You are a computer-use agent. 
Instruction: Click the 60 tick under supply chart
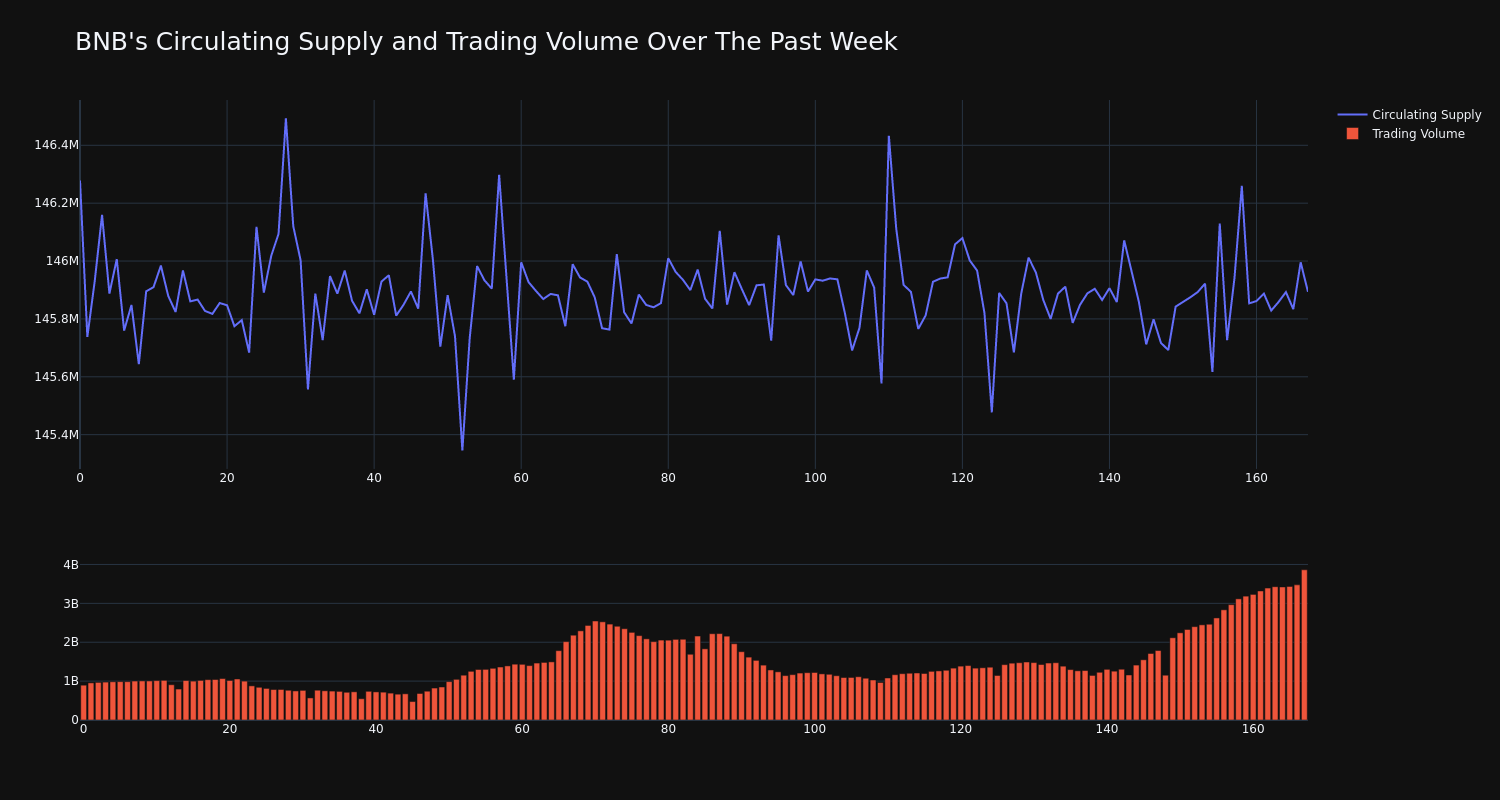pyautogui.click(x=521, y=478)
